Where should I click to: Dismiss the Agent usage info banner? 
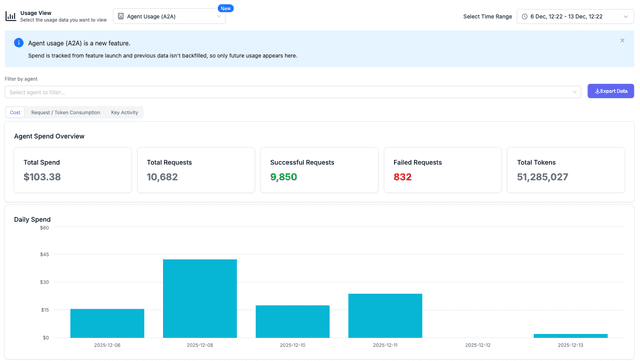click(622, 40)
